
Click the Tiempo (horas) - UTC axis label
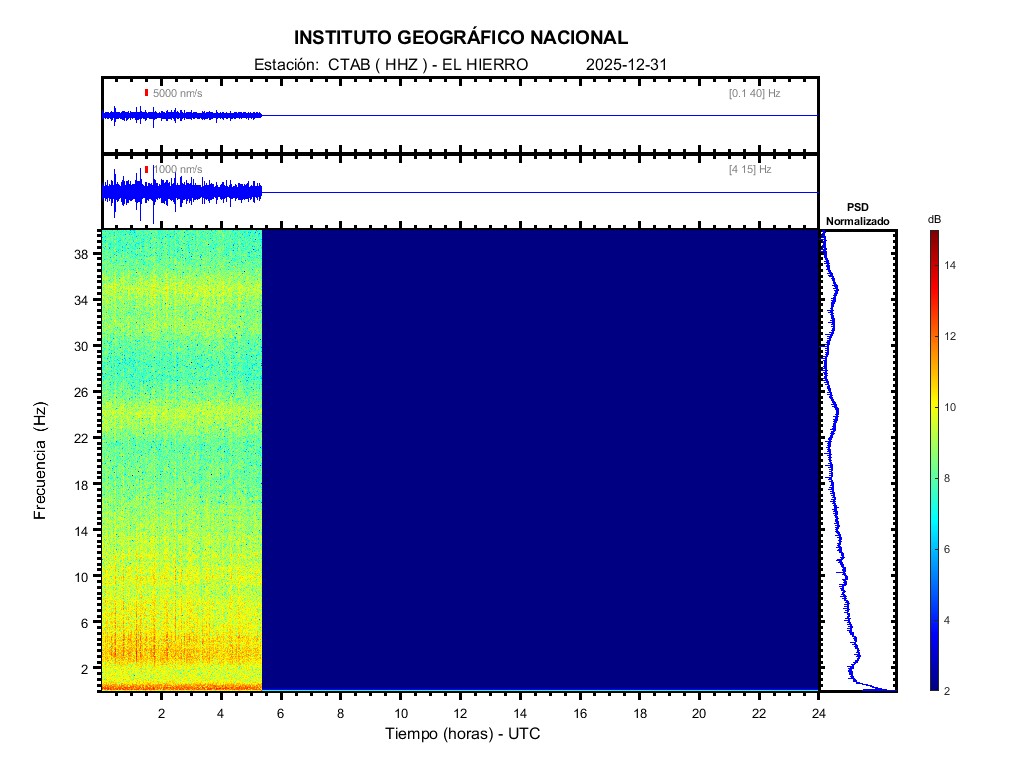[x=463, y=734]
